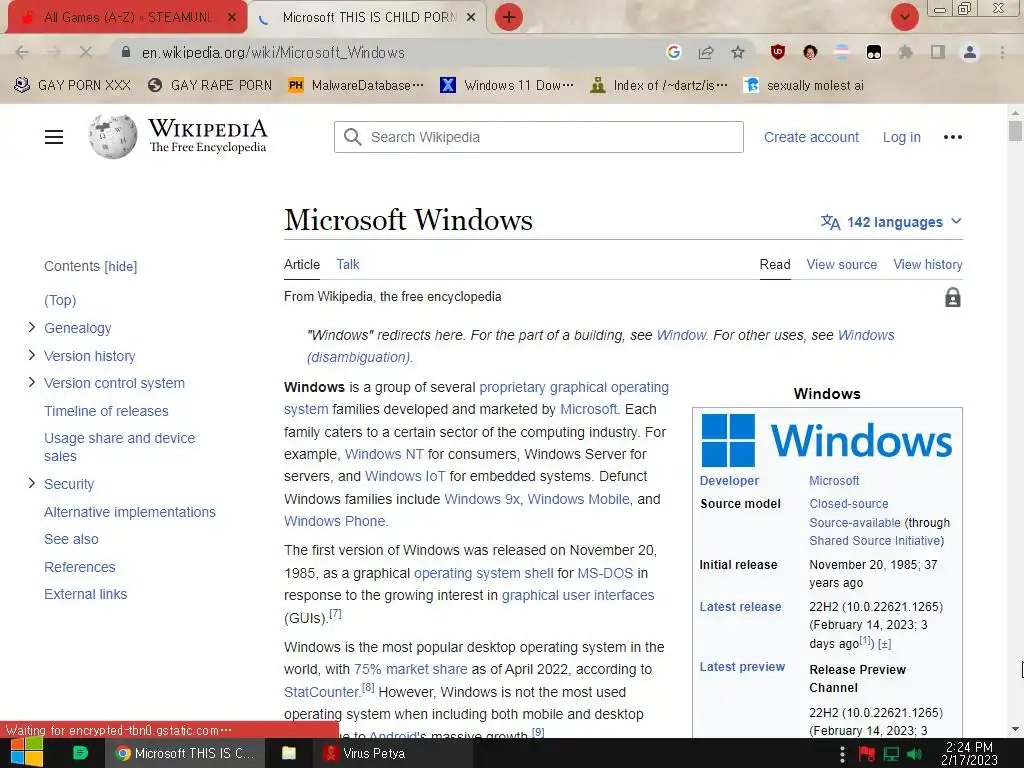Click the Create account link
Viewport: 1024px width, 768px height.
point(811,137)
